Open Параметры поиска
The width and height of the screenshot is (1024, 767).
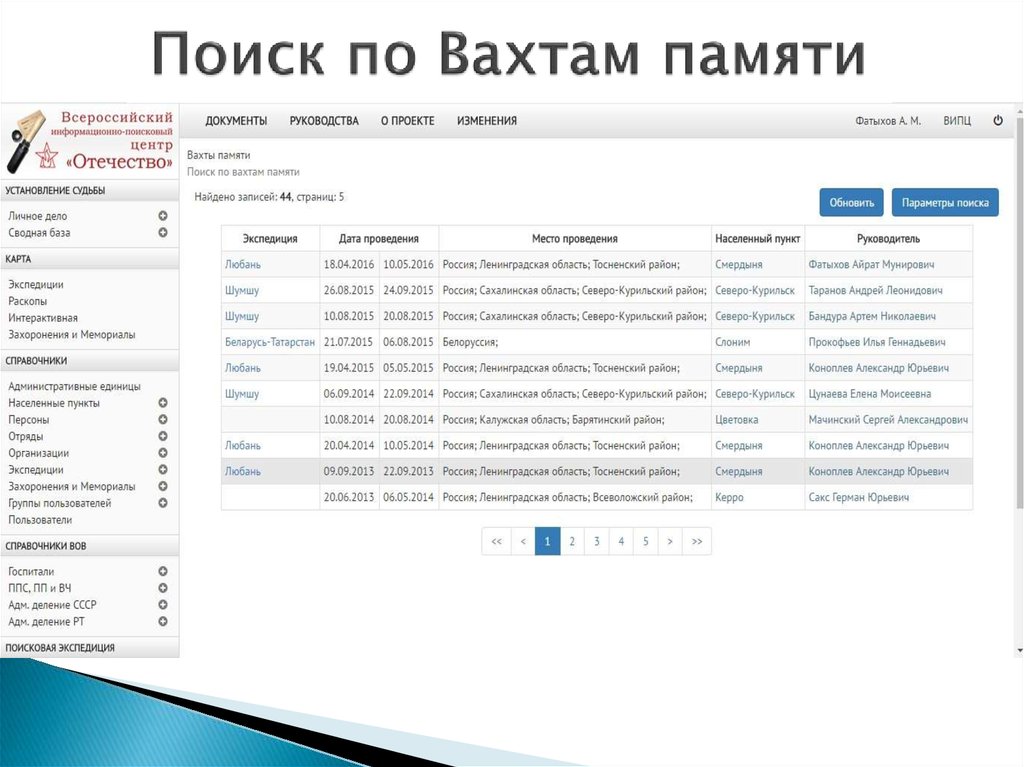pyautogui.click(x=944, y=201)
